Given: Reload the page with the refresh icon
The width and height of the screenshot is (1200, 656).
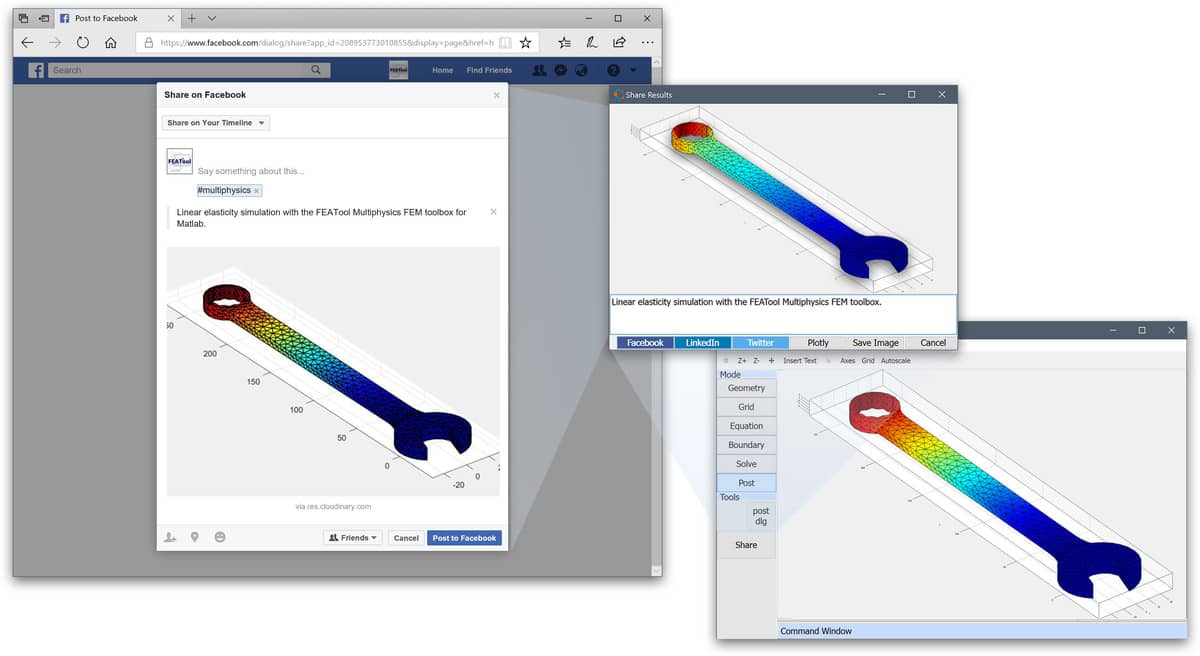Looking at the screenshot, I should click(x=83, y=43).
